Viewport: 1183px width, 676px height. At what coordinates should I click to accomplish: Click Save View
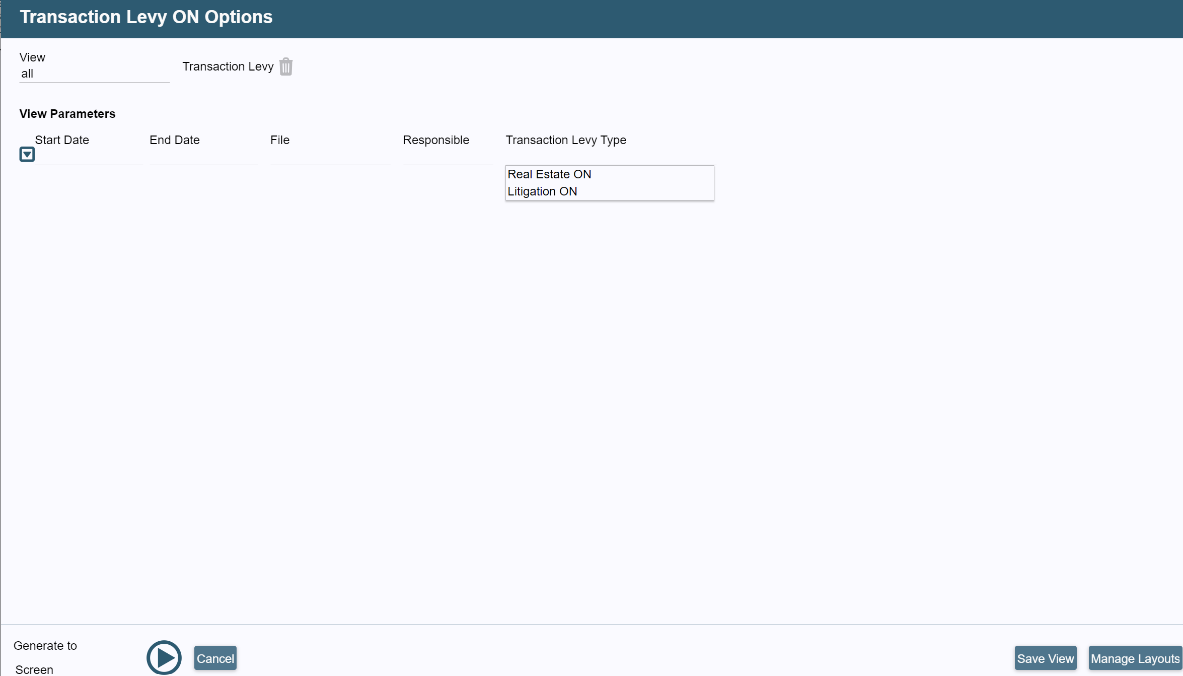click(1045, 658)
